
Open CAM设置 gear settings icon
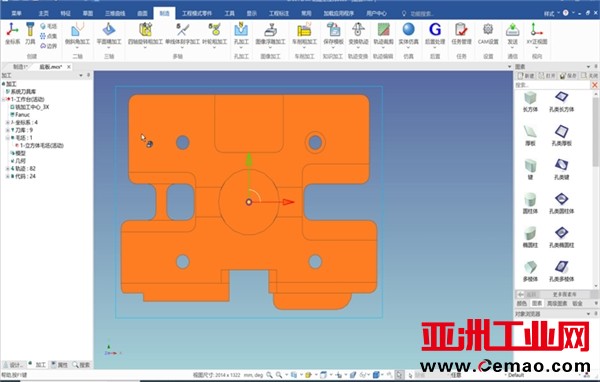(x=488, y=33)
